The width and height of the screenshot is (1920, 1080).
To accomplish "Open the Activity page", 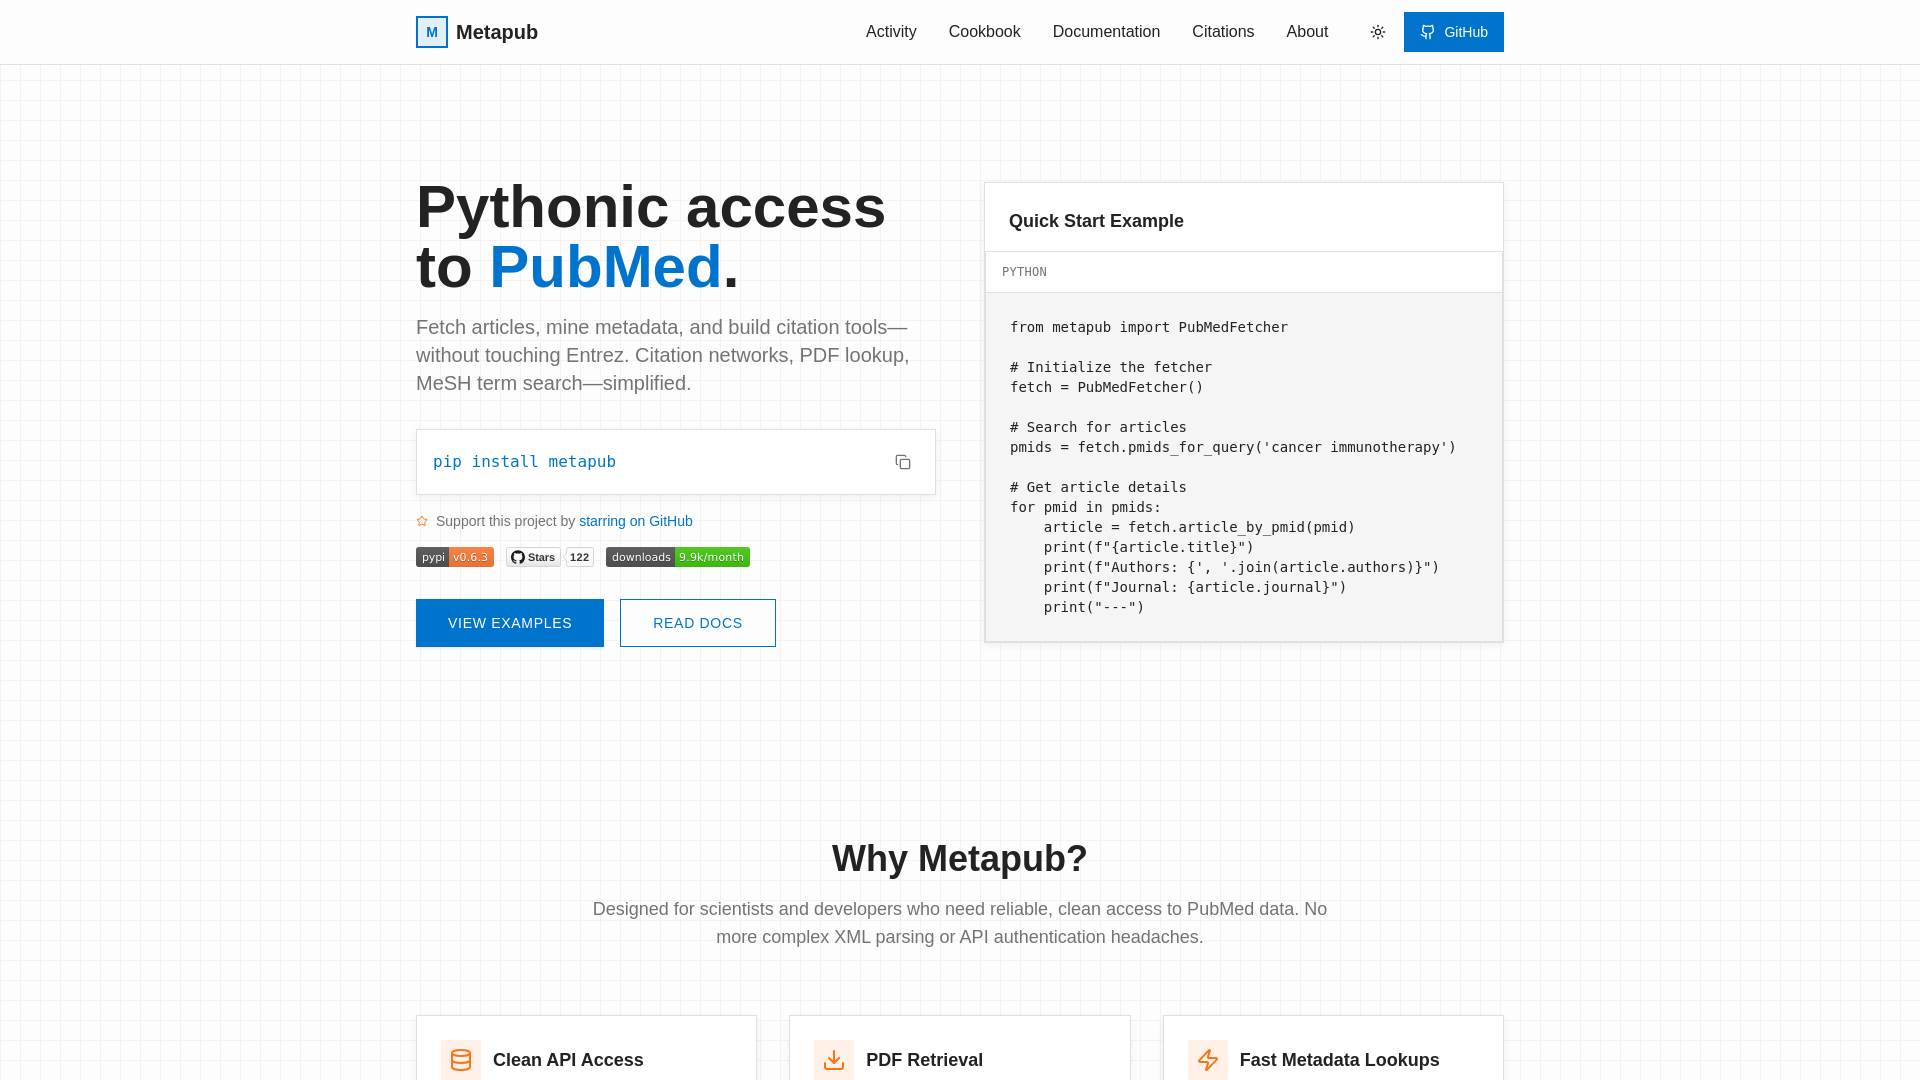I will click(891, 32).
